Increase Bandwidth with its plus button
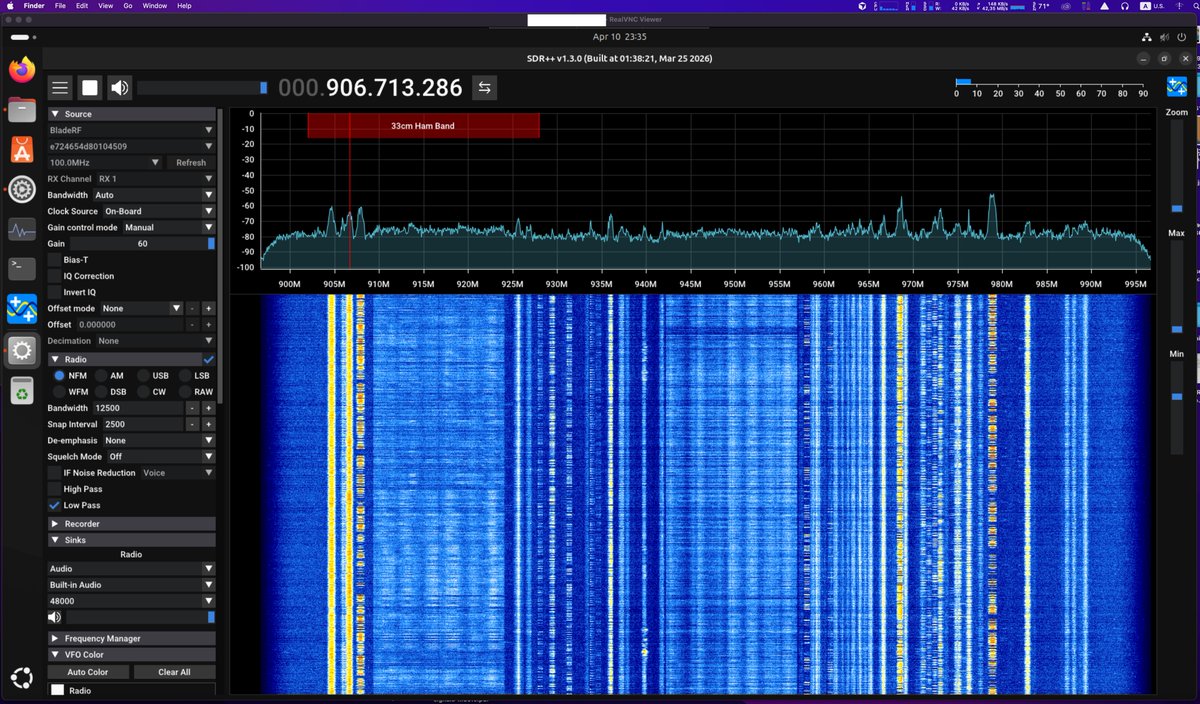 (208, 408)
